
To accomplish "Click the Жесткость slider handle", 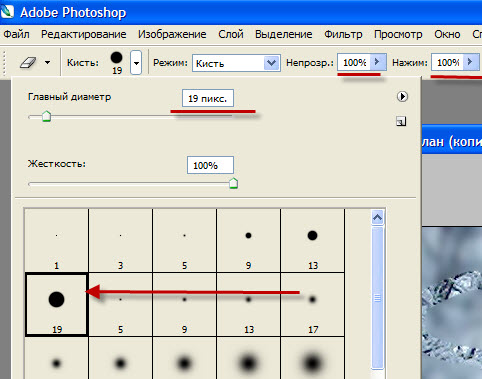I will tap(234, 183).
